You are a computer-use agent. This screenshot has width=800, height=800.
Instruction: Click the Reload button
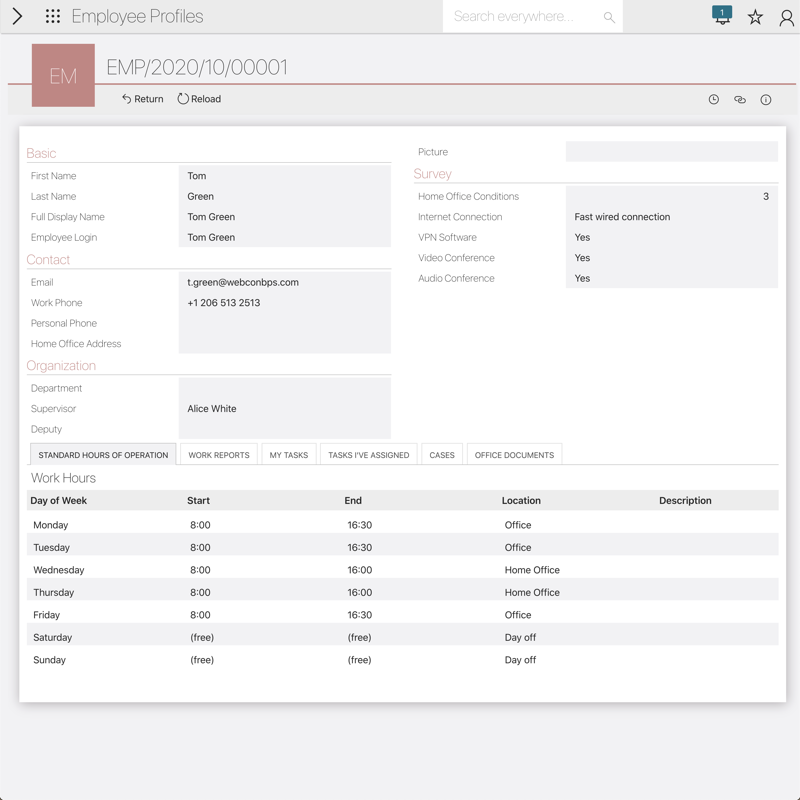199,99
